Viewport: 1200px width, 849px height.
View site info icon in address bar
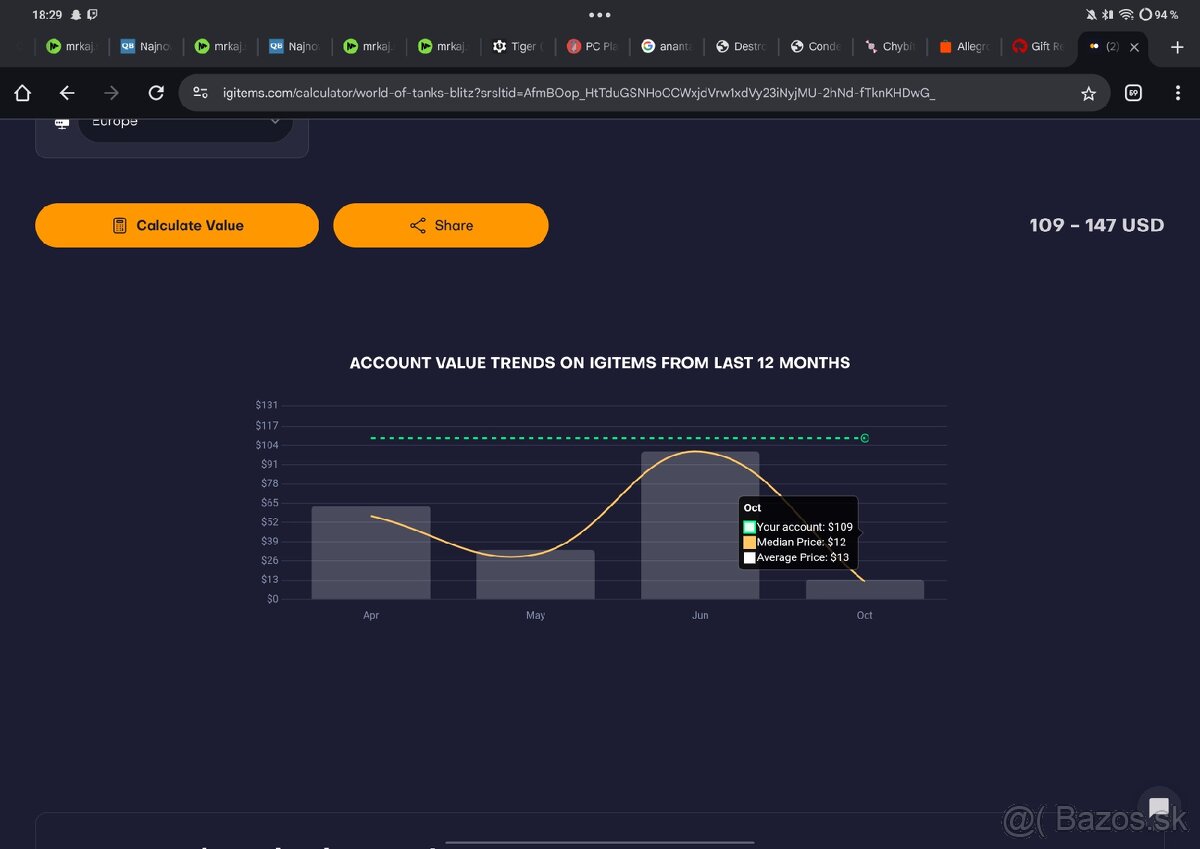(201, 93)
